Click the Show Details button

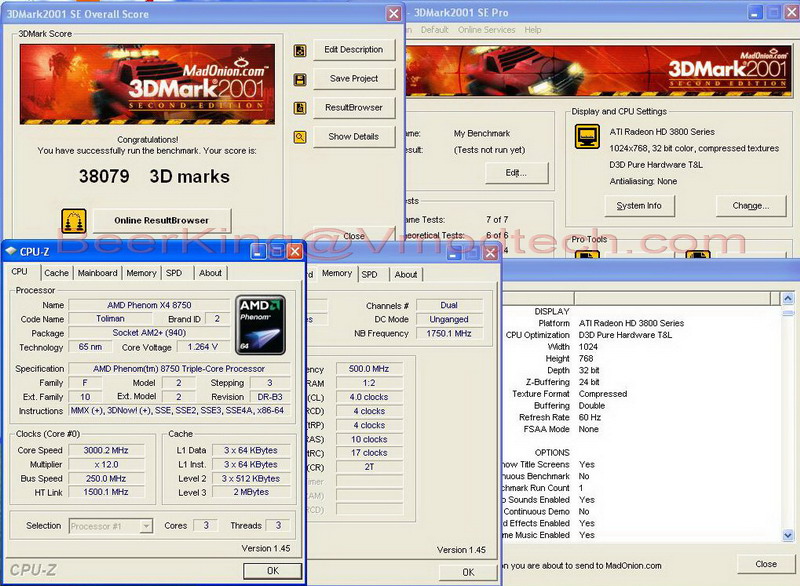coord(354,137)
